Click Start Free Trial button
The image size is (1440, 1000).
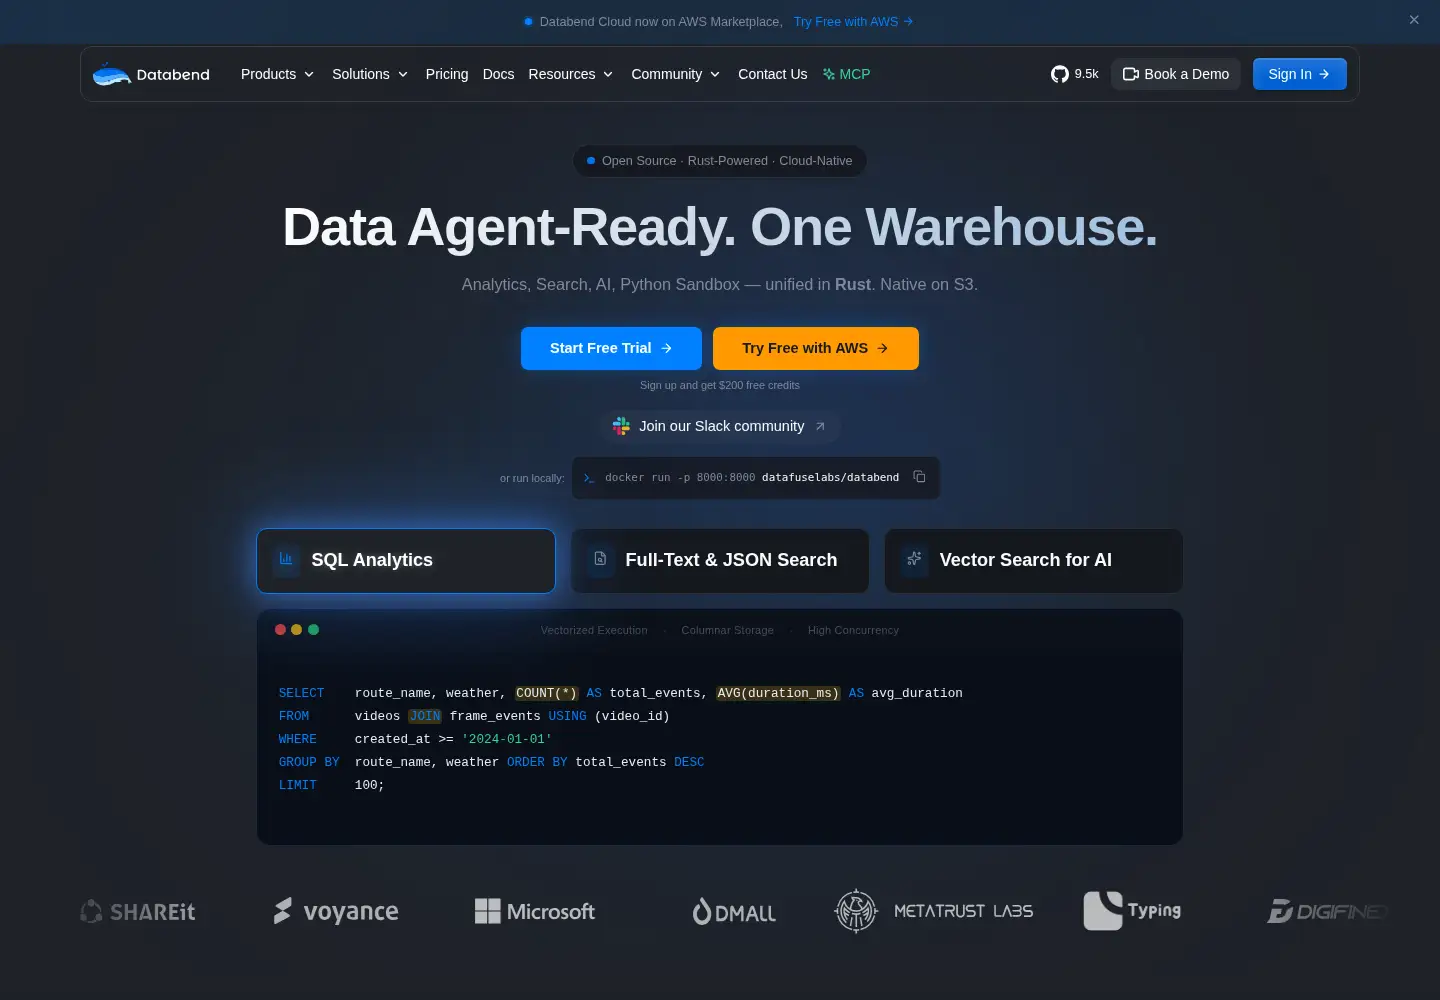click(x=611, y=348)
